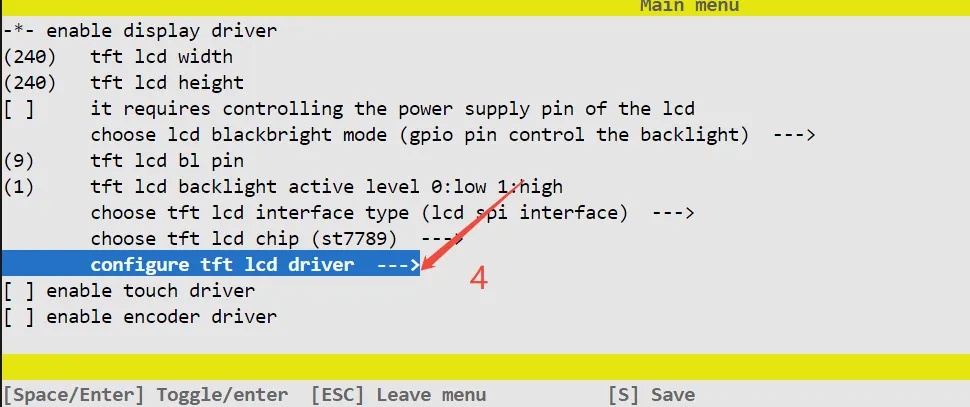Click the red number 4 annotation
The image size is (970, 407).
click(x=478, y=278)
